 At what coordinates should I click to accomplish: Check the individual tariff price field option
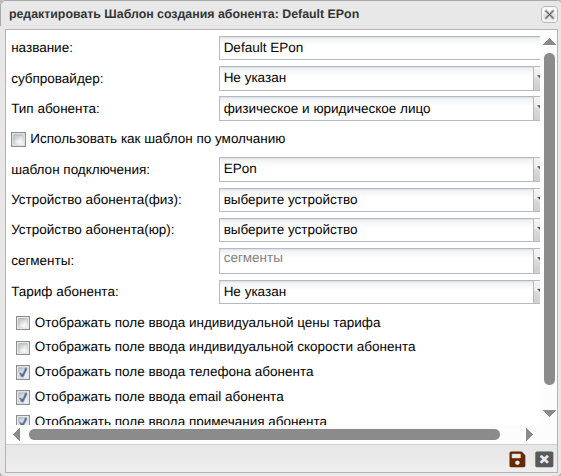(x=23, y=323)
